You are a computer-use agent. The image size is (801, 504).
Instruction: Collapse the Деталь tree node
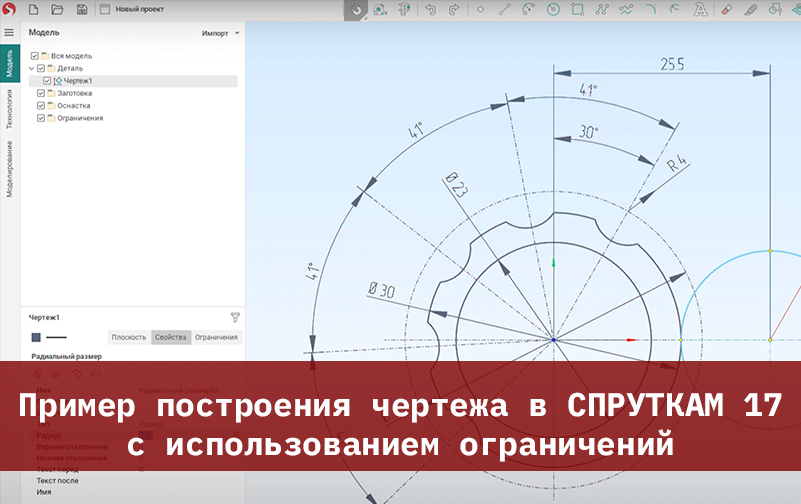(32, 68)
